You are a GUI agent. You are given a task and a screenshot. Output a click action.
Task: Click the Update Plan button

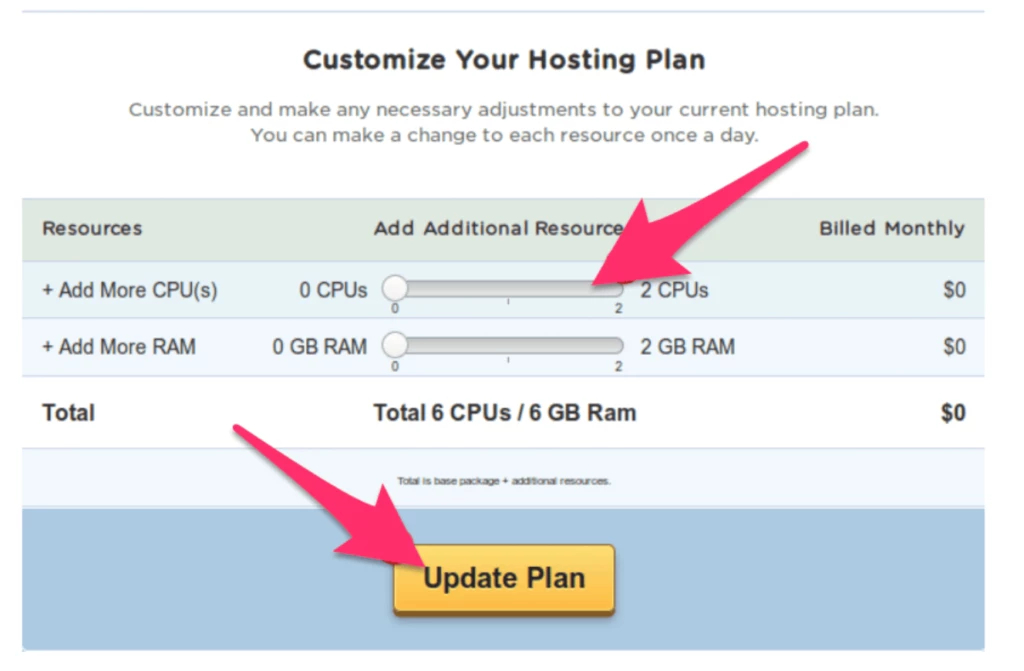[x=503, y=578]
